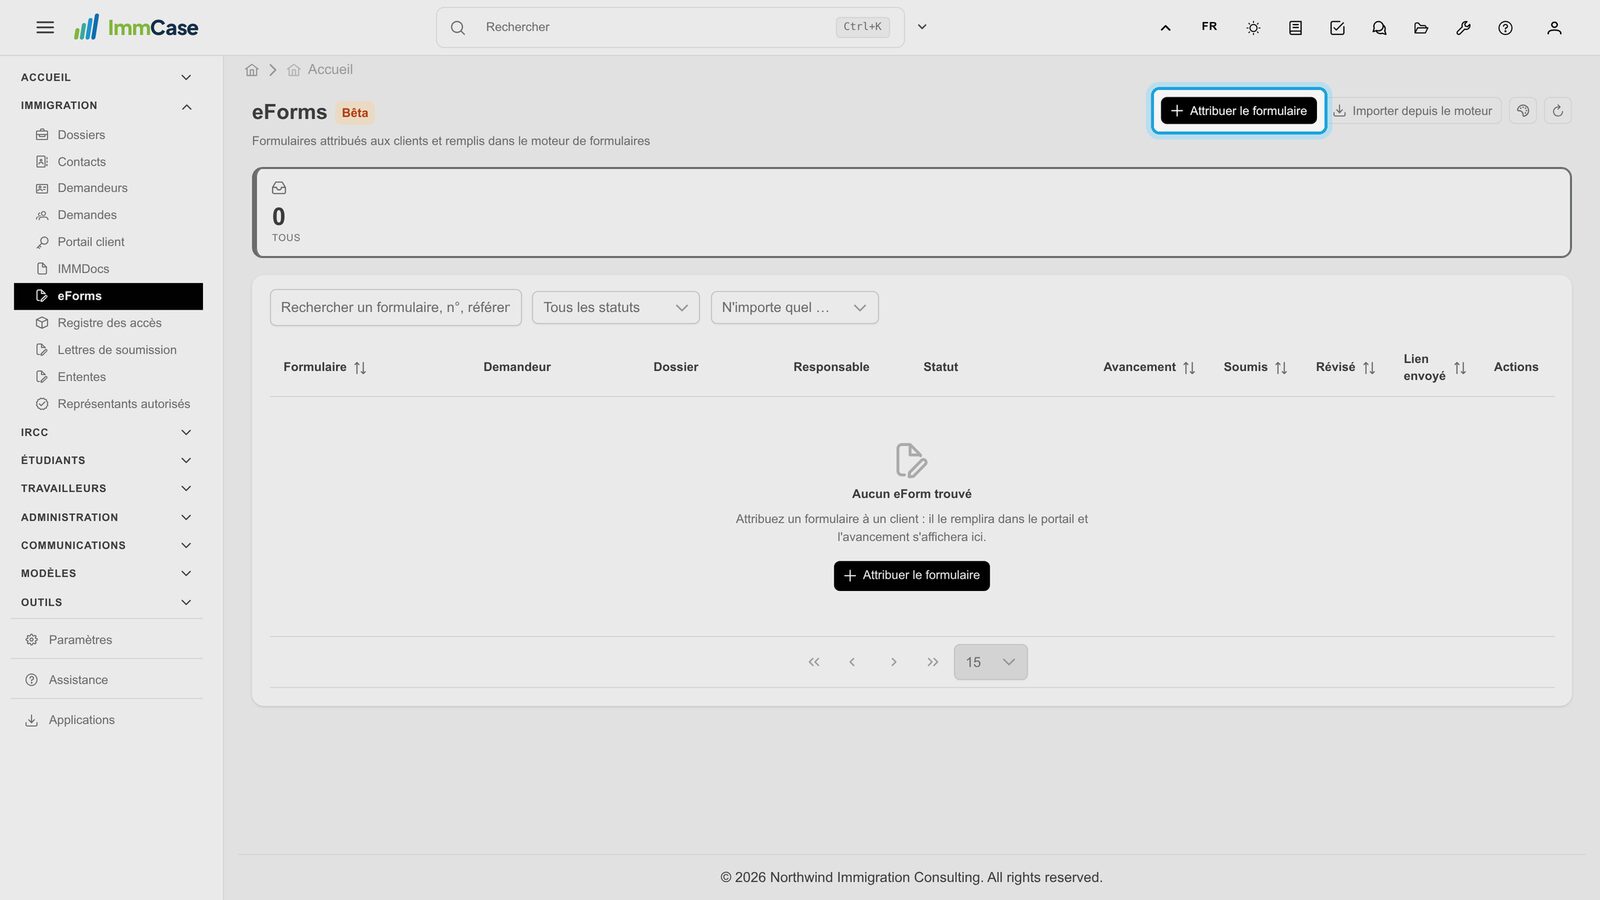1600x900 pixels.
Task: Open the open-folder icon in the top bar
Action: pyautogui.click(x=1421, y=28)
